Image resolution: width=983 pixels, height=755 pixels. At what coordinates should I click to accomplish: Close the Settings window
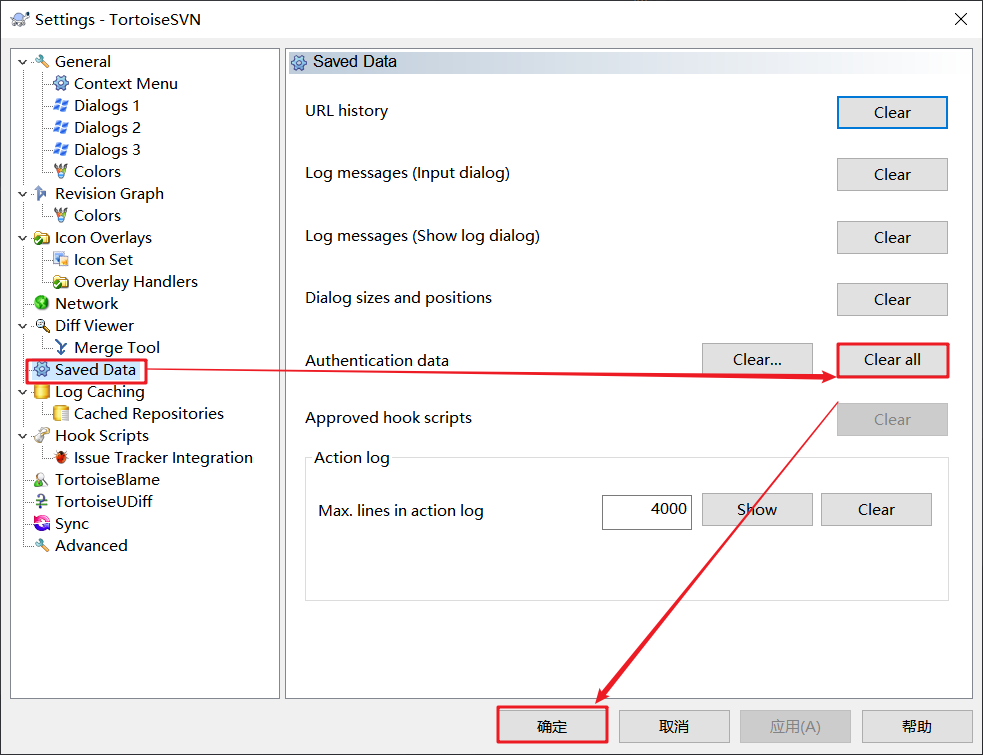pyautogui.click(x=960, y=19)
